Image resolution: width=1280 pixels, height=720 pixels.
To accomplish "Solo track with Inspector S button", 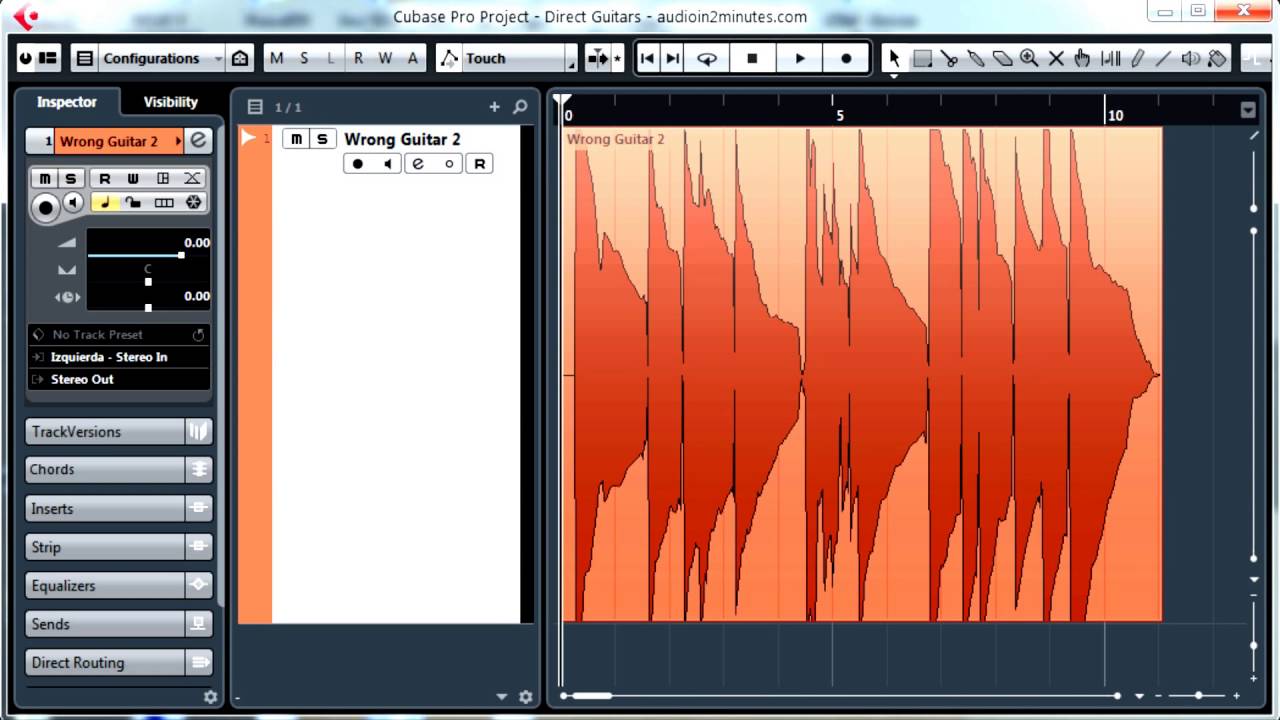I will pyautogui.click(x=70, y=178).
